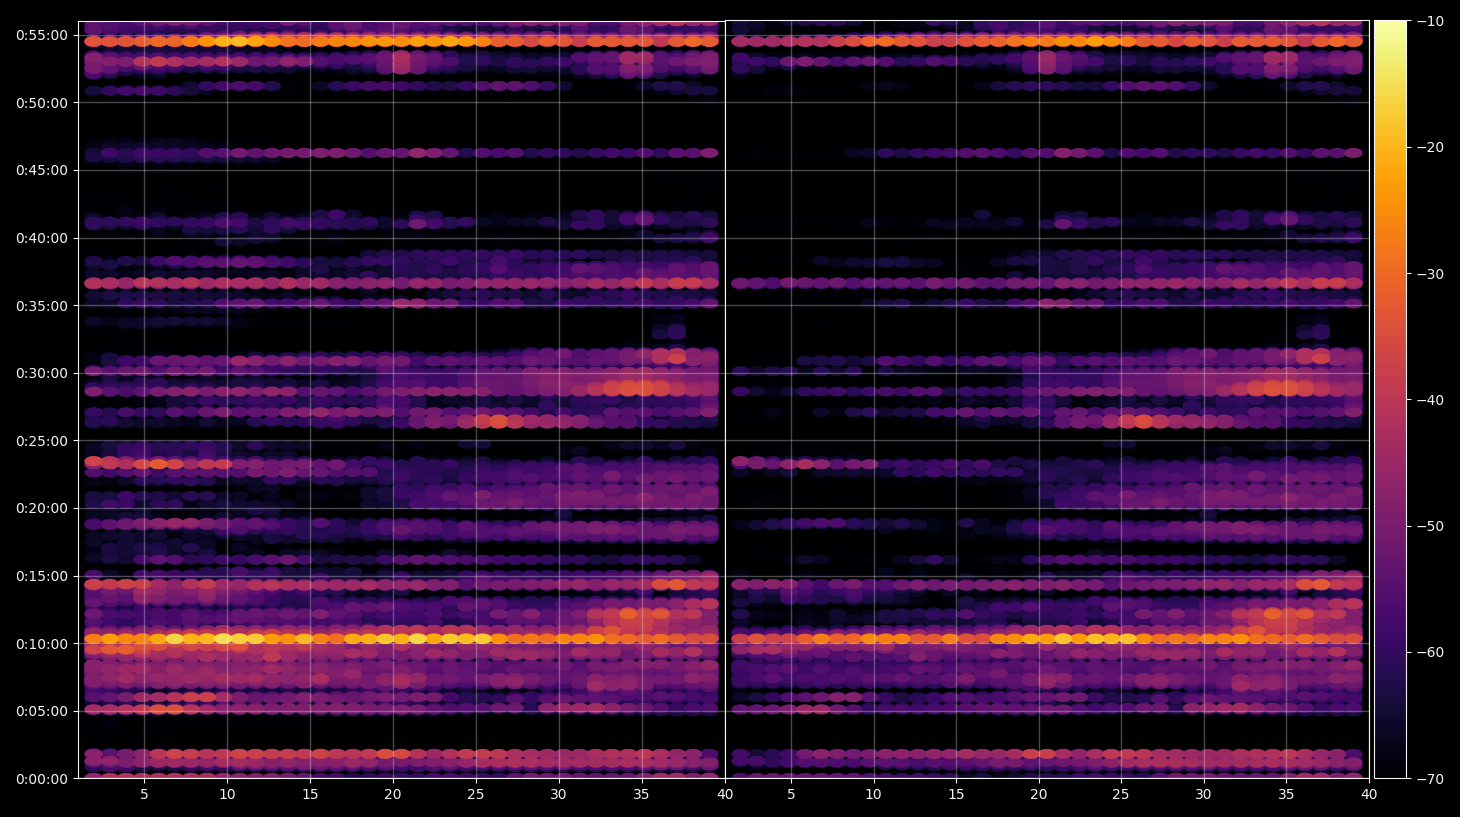Select the "−20" colorbar tick label
Image resolution: width=1460 pixels, height=817 pixels.
1430,147
